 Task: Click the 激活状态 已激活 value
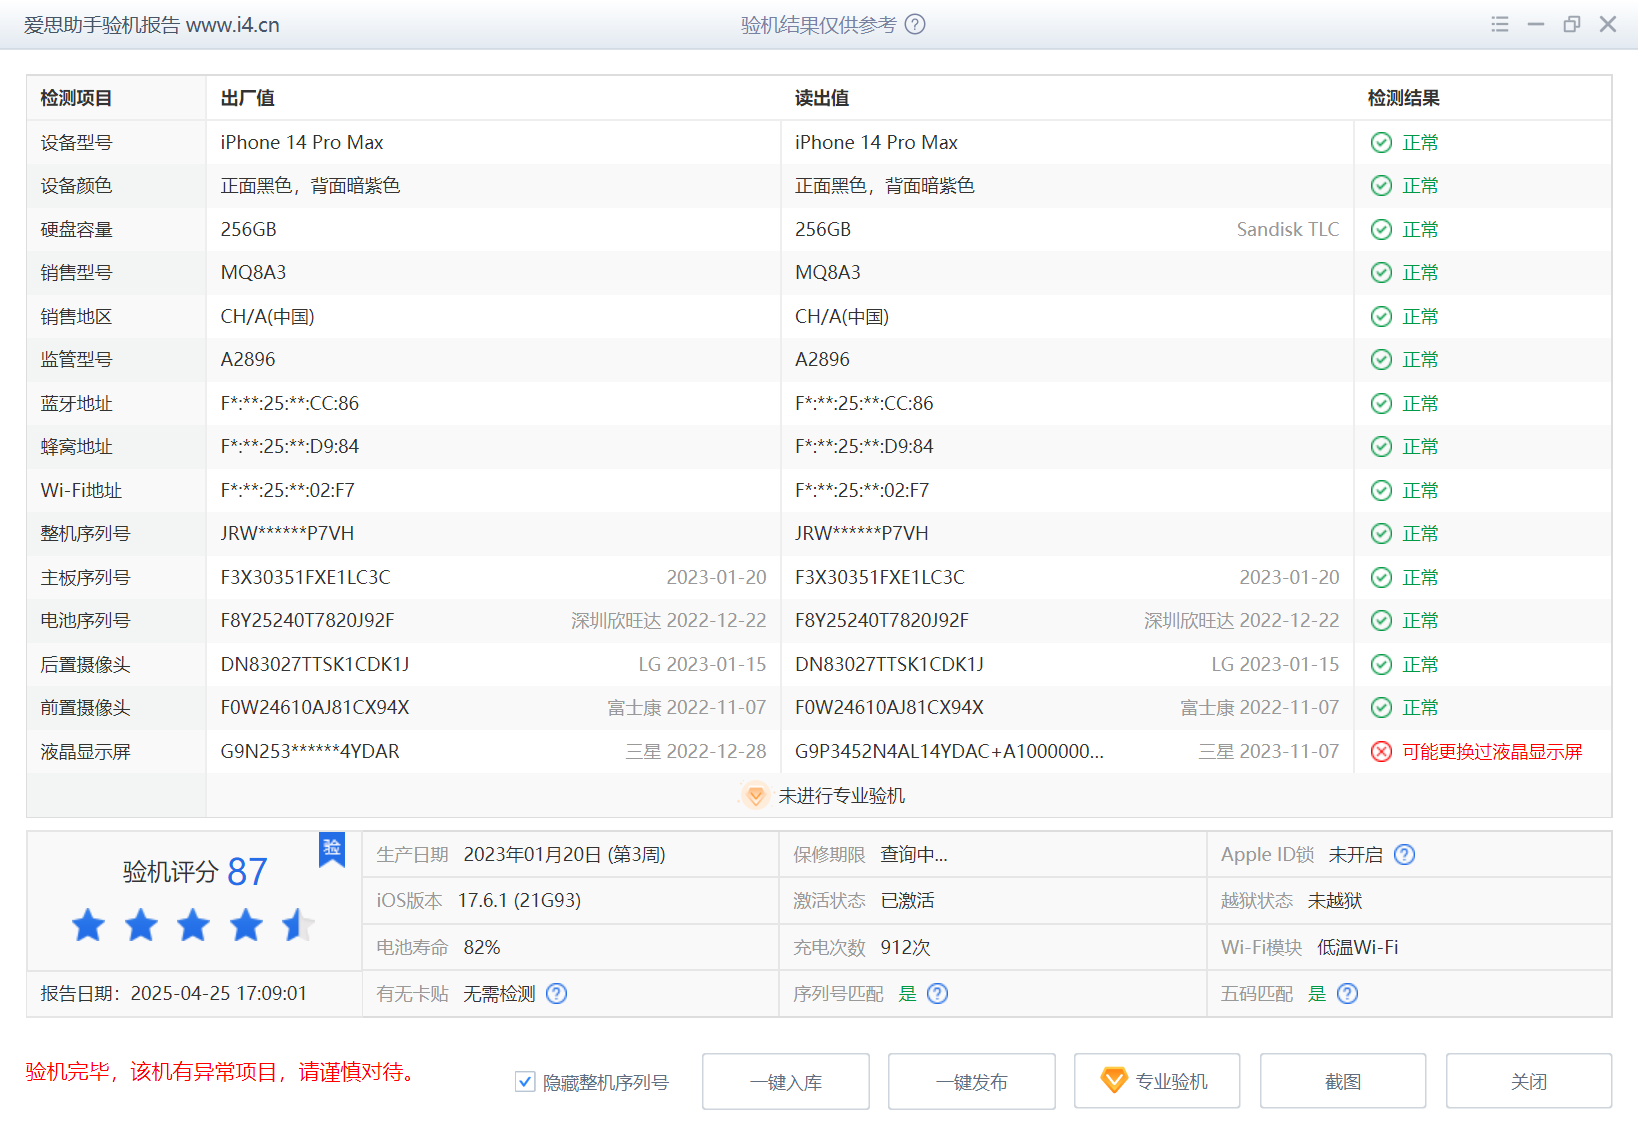click(x=907, y=900)
